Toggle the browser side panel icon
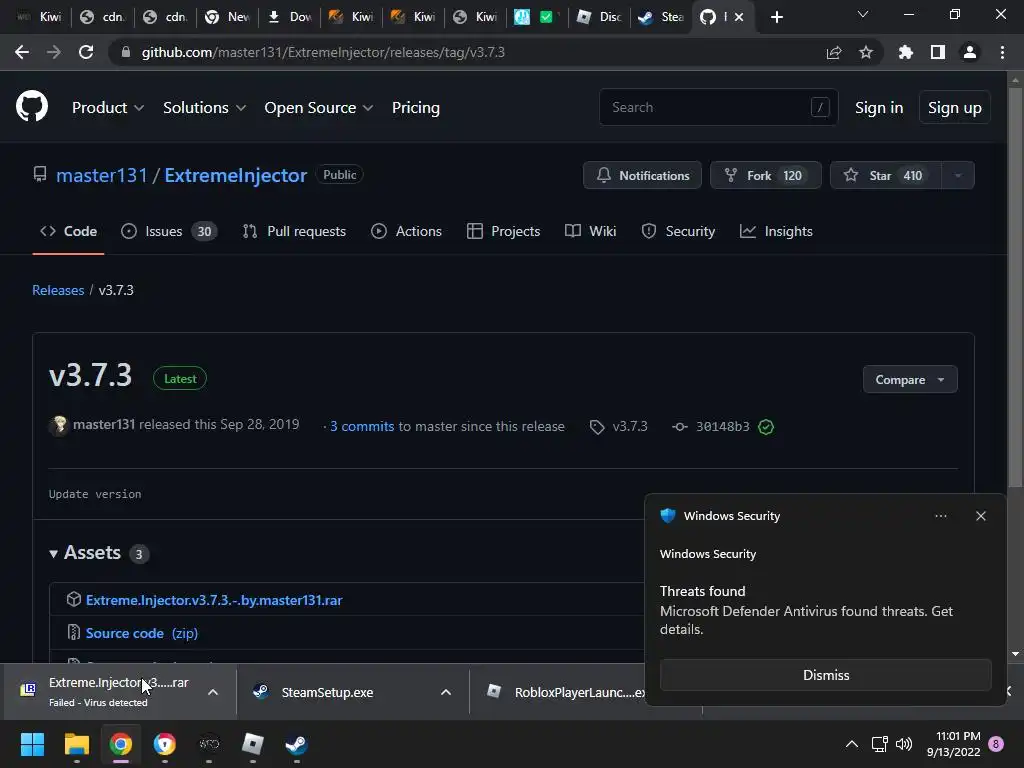The width and height of the screenshot is (1024, 768). tap(938, 52)
